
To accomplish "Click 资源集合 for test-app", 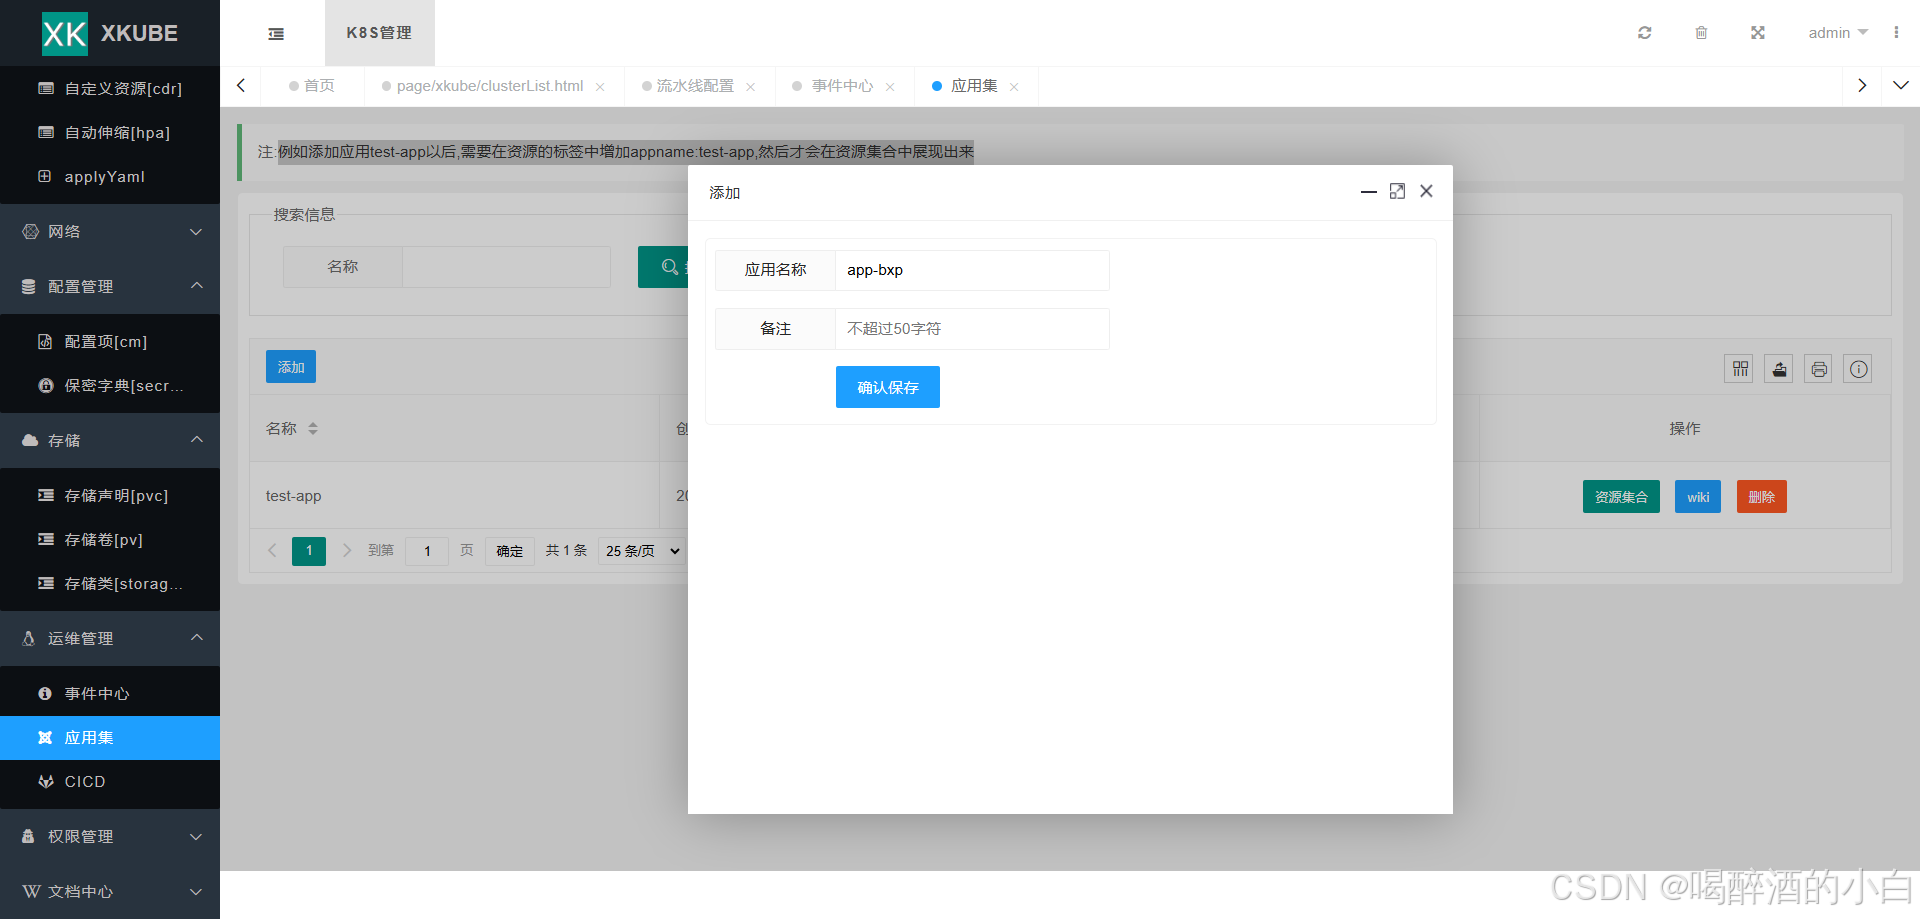I will [x=1620, y=496].
